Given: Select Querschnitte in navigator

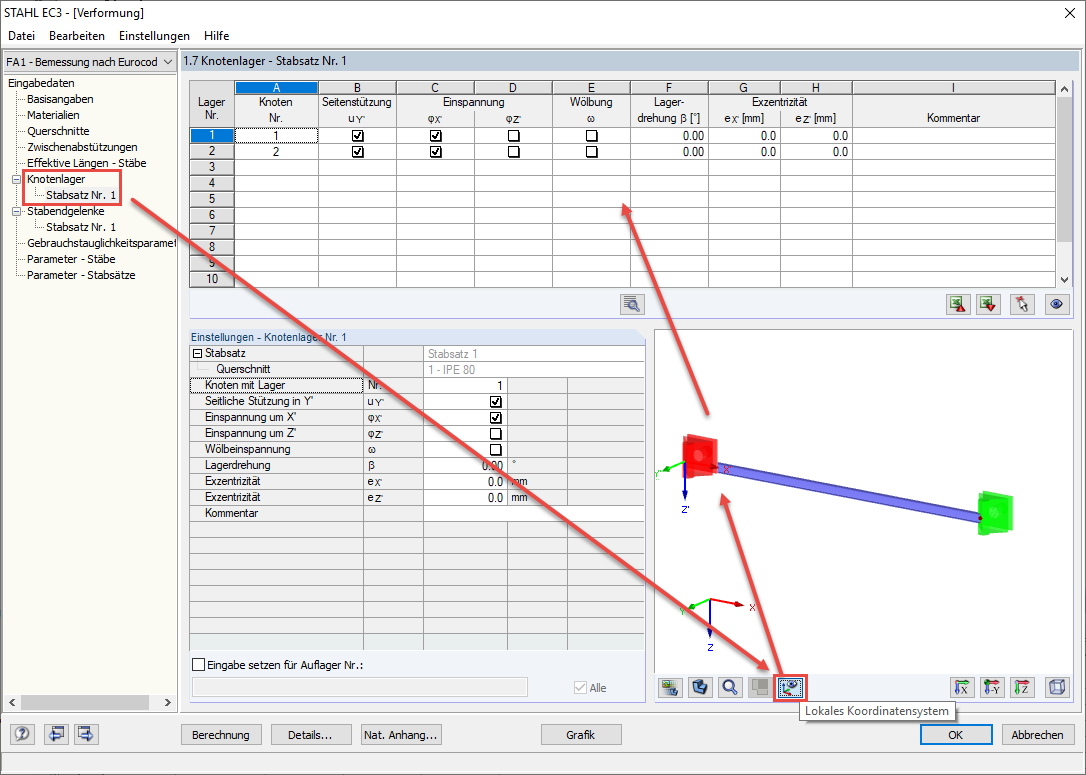Looking at the screenshot, I should [x=58, y=131].
